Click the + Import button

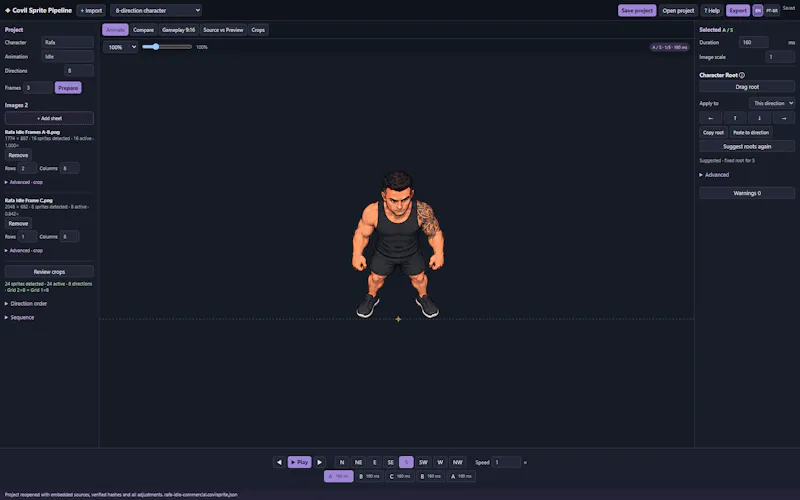(x=91, y=10)
